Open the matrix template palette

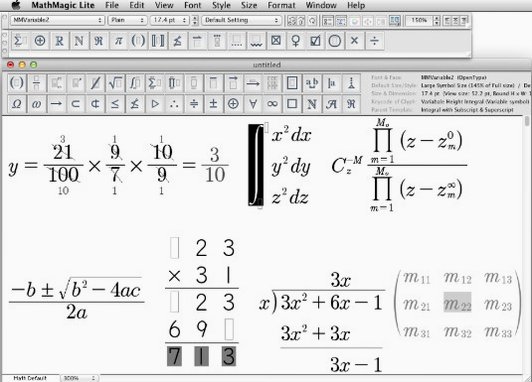pyautogui.click(x=272, y=83)
